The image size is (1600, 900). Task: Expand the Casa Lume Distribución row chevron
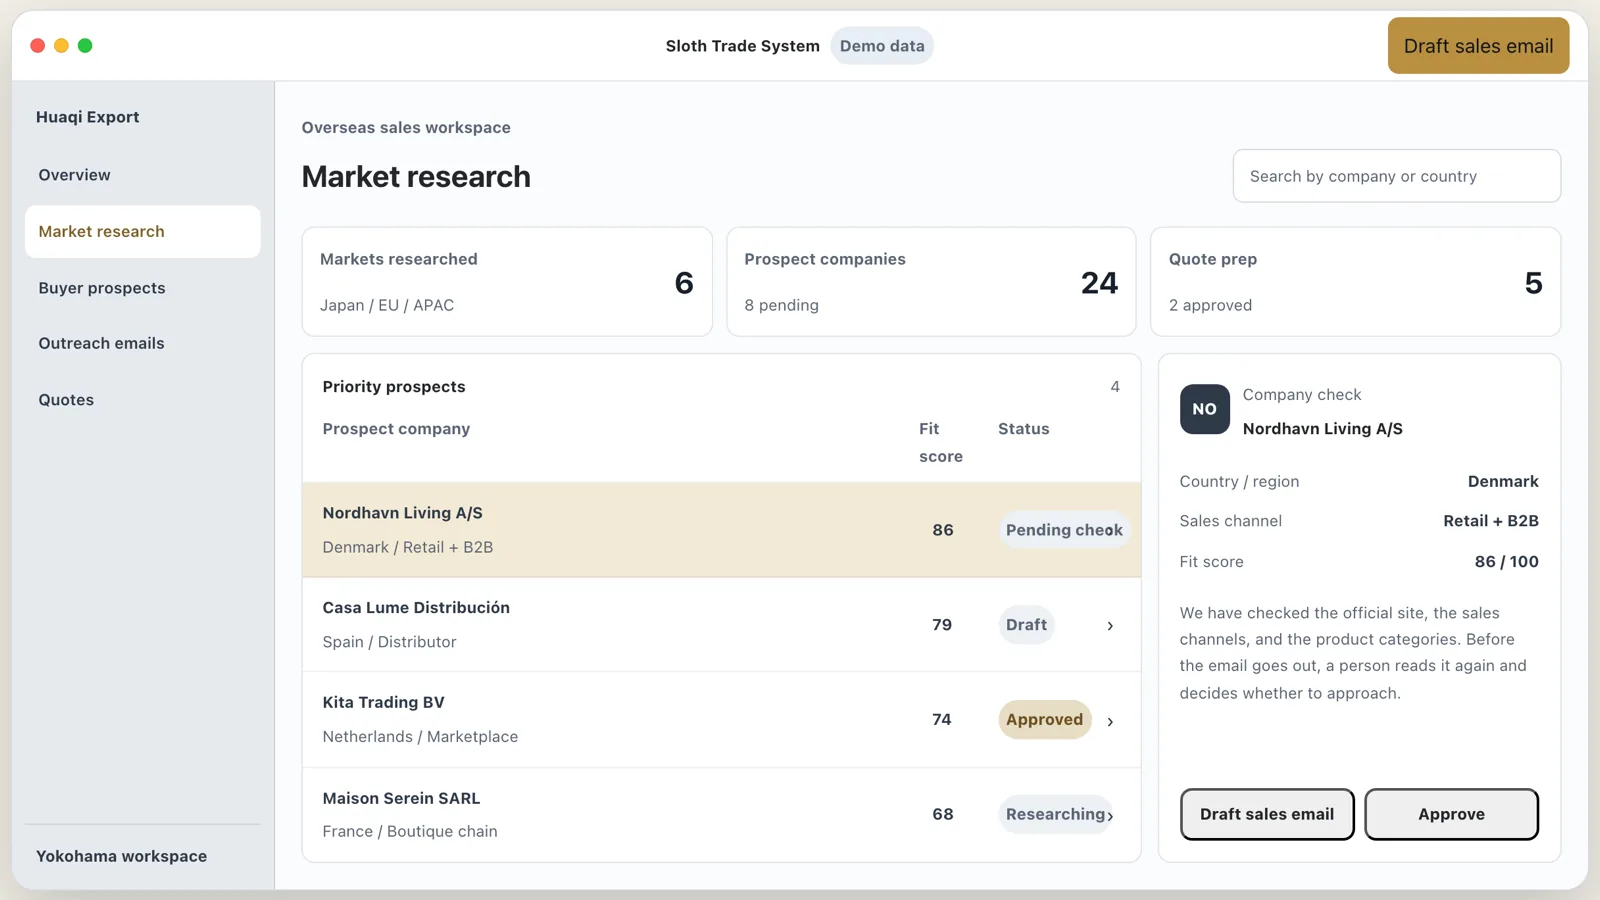tap(1110, 626)
